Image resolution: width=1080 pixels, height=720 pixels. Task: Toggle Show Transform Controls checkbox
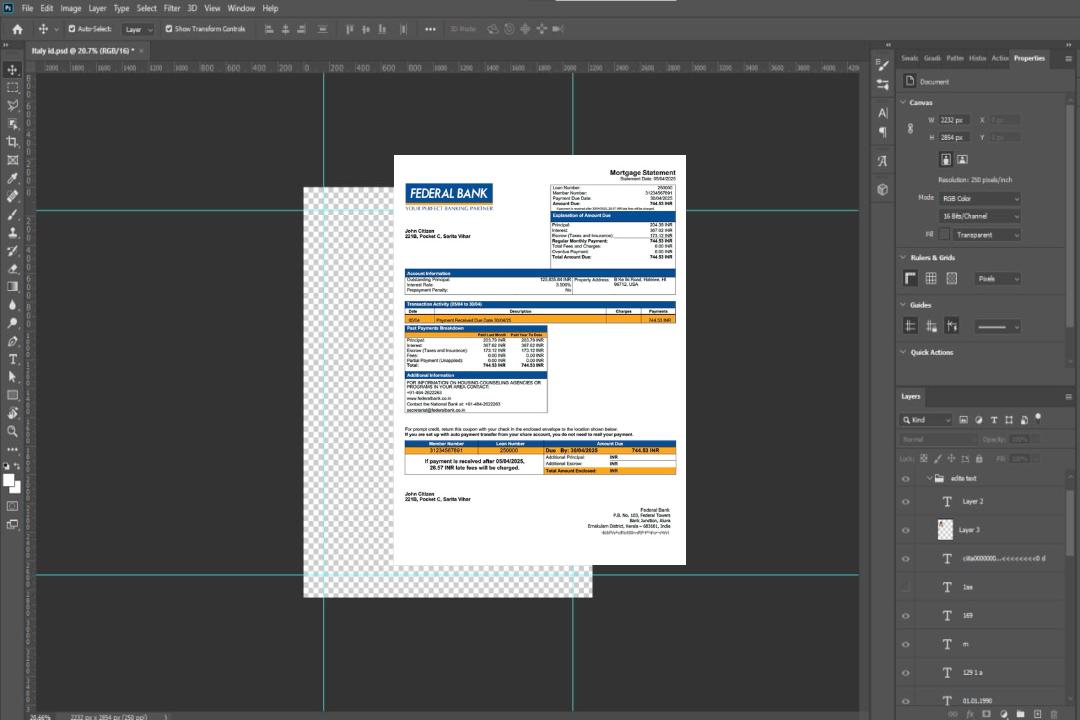tap(169, 29)
